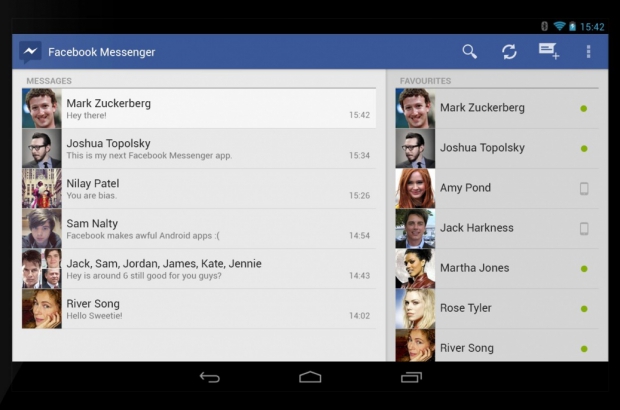Viewport: 620px width, 410px height.
Task: Open Nilay Patel's avatar thumbnail
Action: [x=42, y=189]
